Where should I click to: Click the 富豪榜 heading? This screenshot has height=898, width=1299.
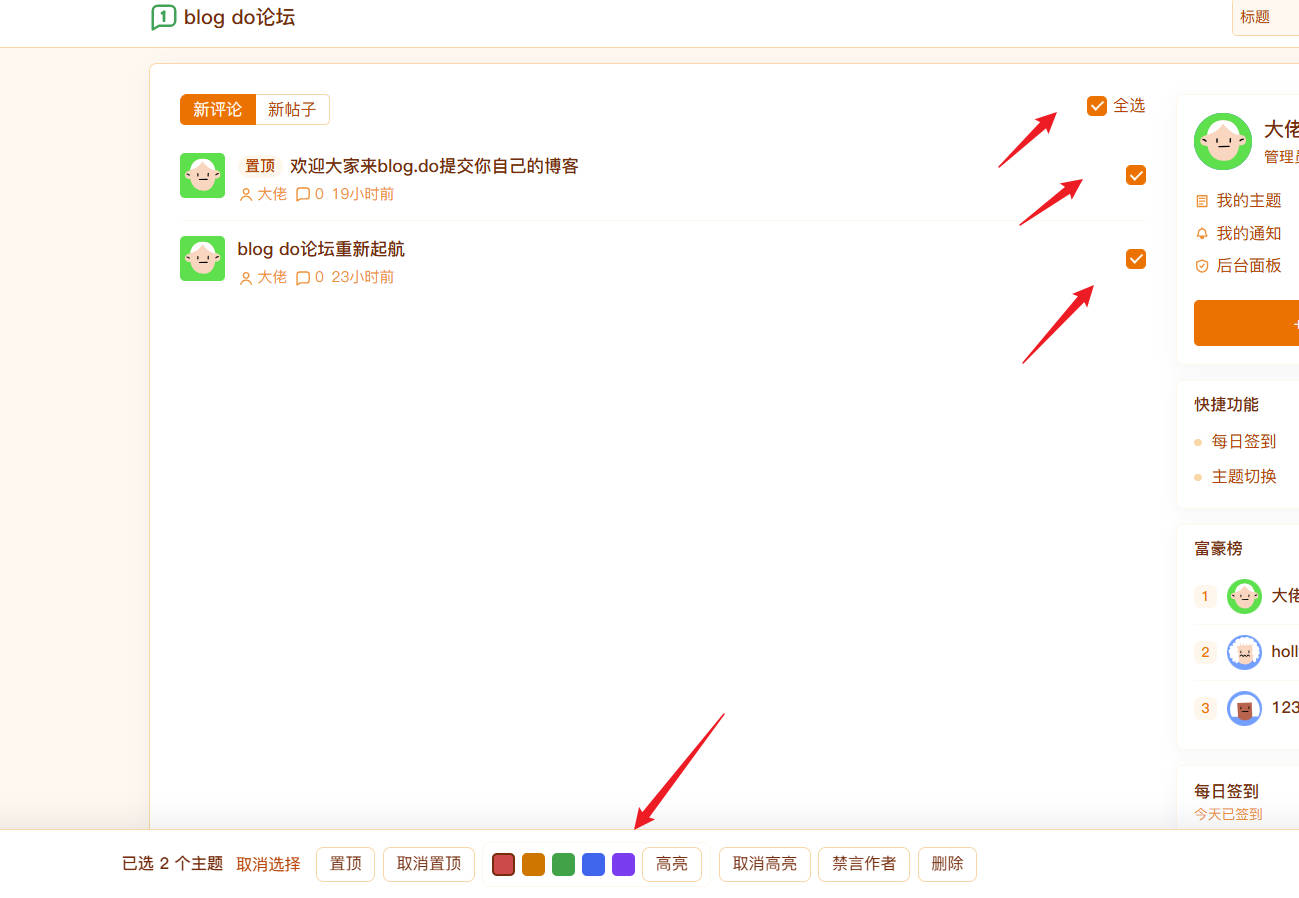coord(1218,548)
